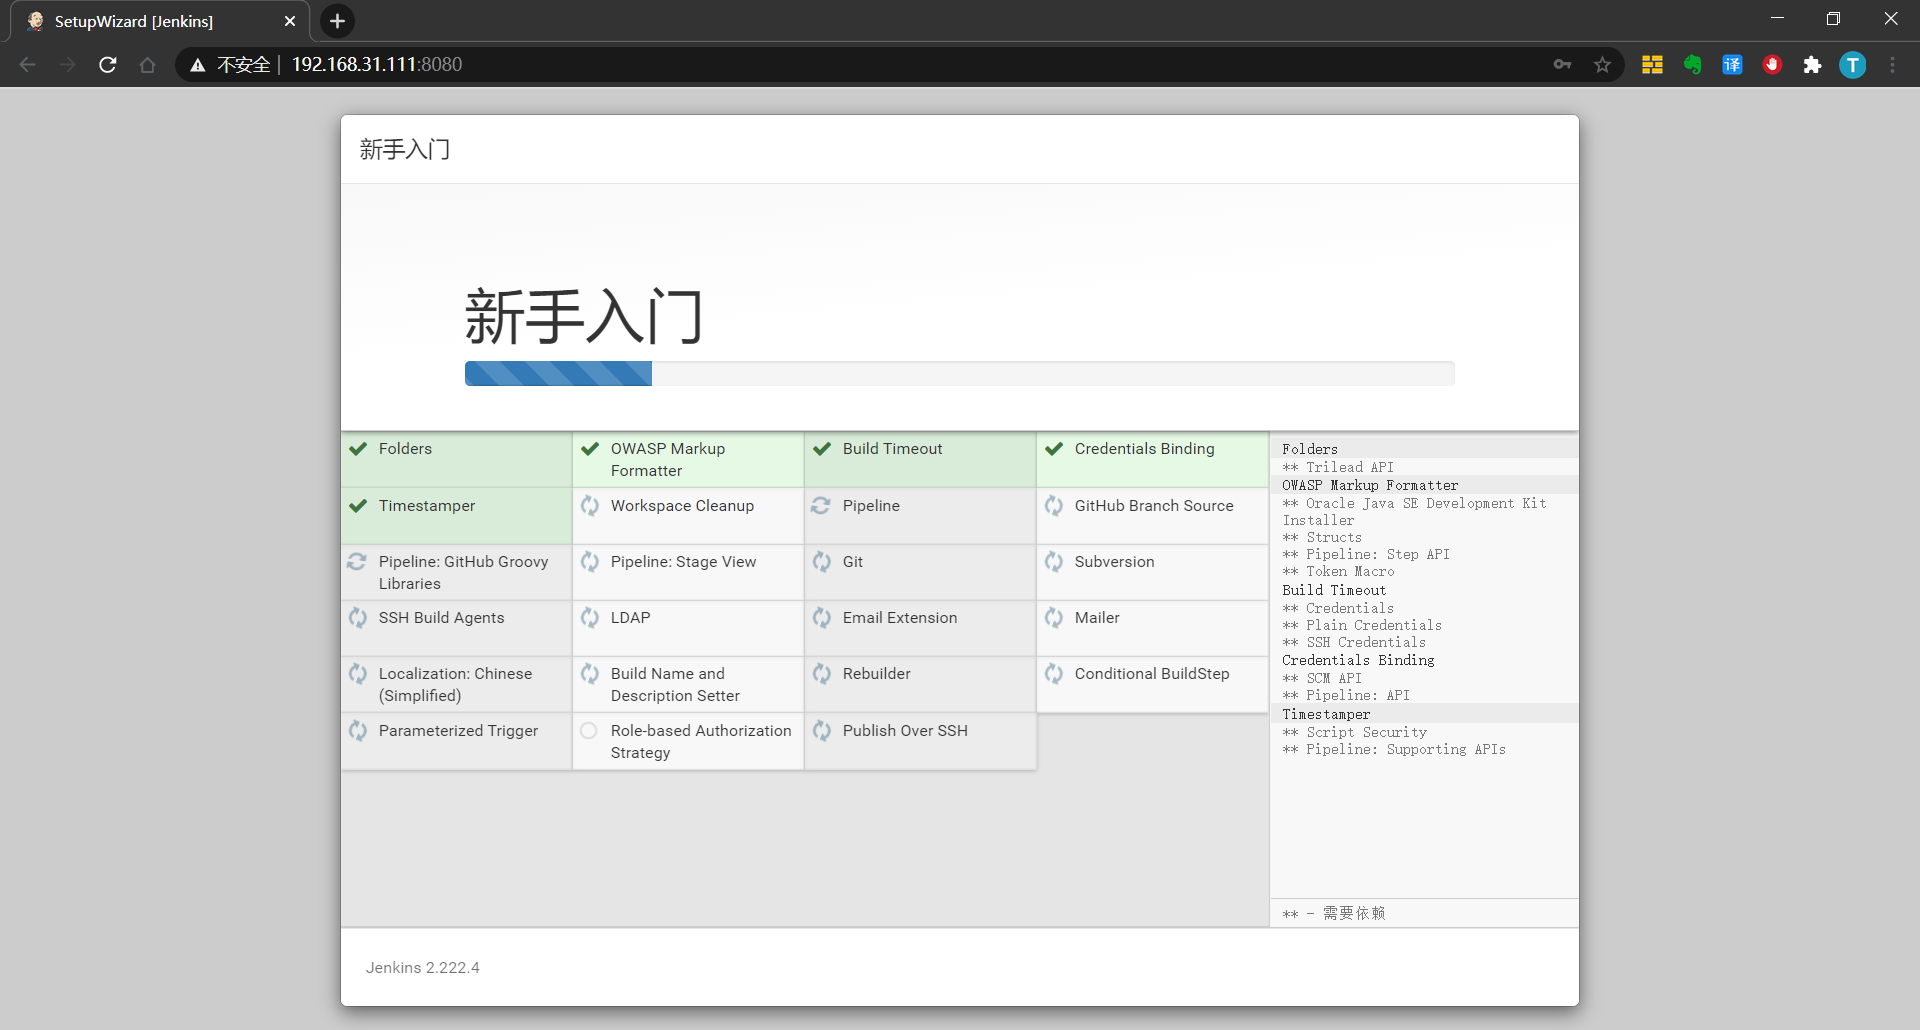Click the small 新手入门 header title
This screenshot has width=1920, height=1030.
[x=405, y=150]
